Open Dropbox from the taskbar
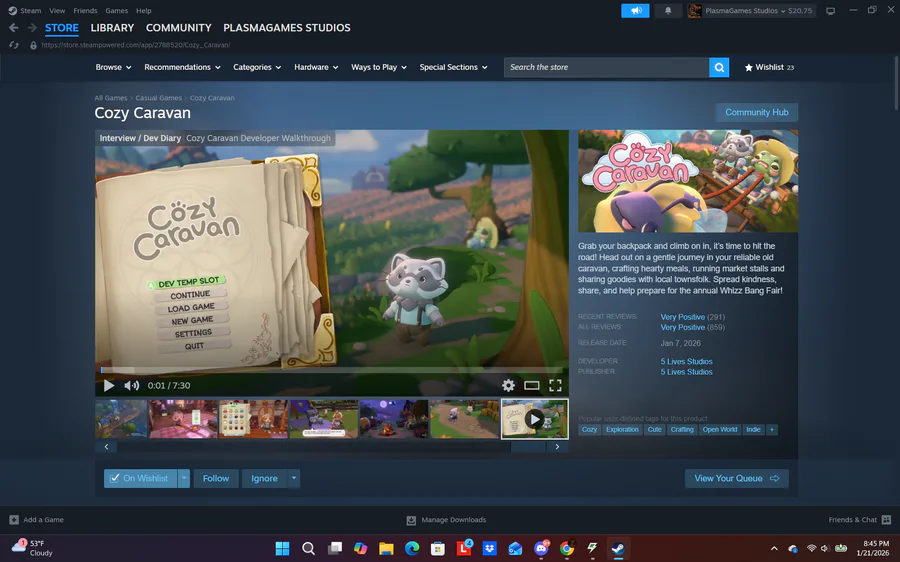Screen dimensions: 900x562 pos(489,548)
